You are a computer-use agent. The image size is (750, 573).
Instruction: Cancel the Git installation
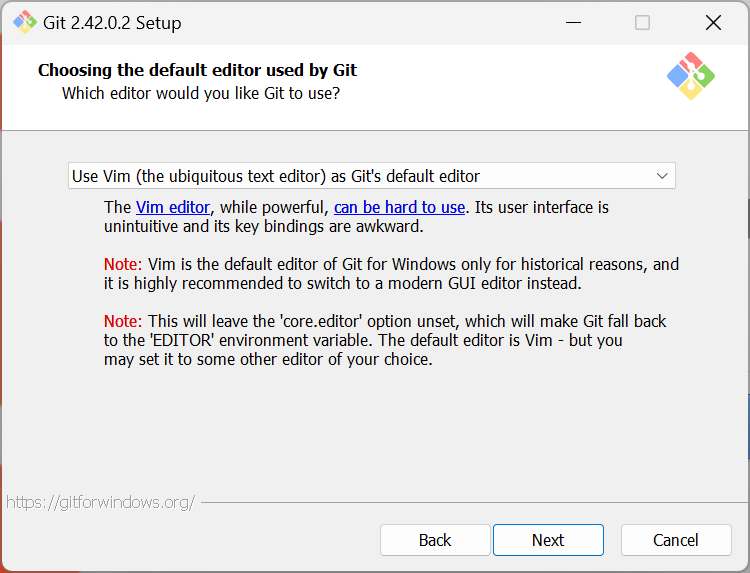pos(676,540)
